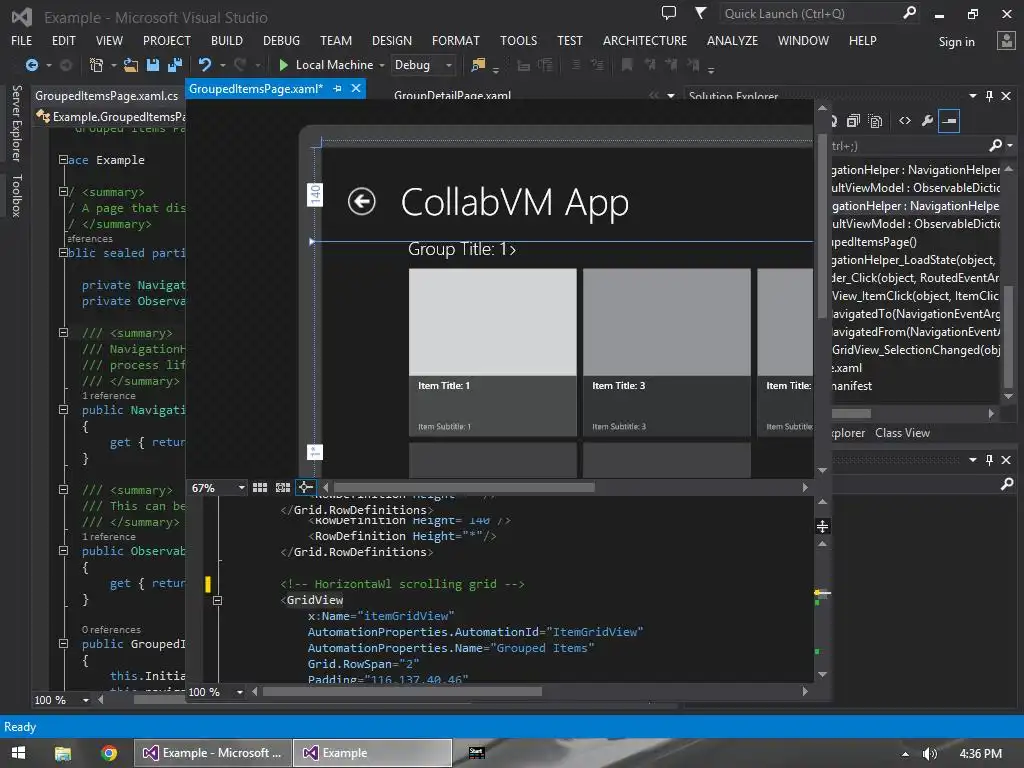Click the split pane swap icon in the XAML editor
The image size is (1024, 768).
coord(823,526)
